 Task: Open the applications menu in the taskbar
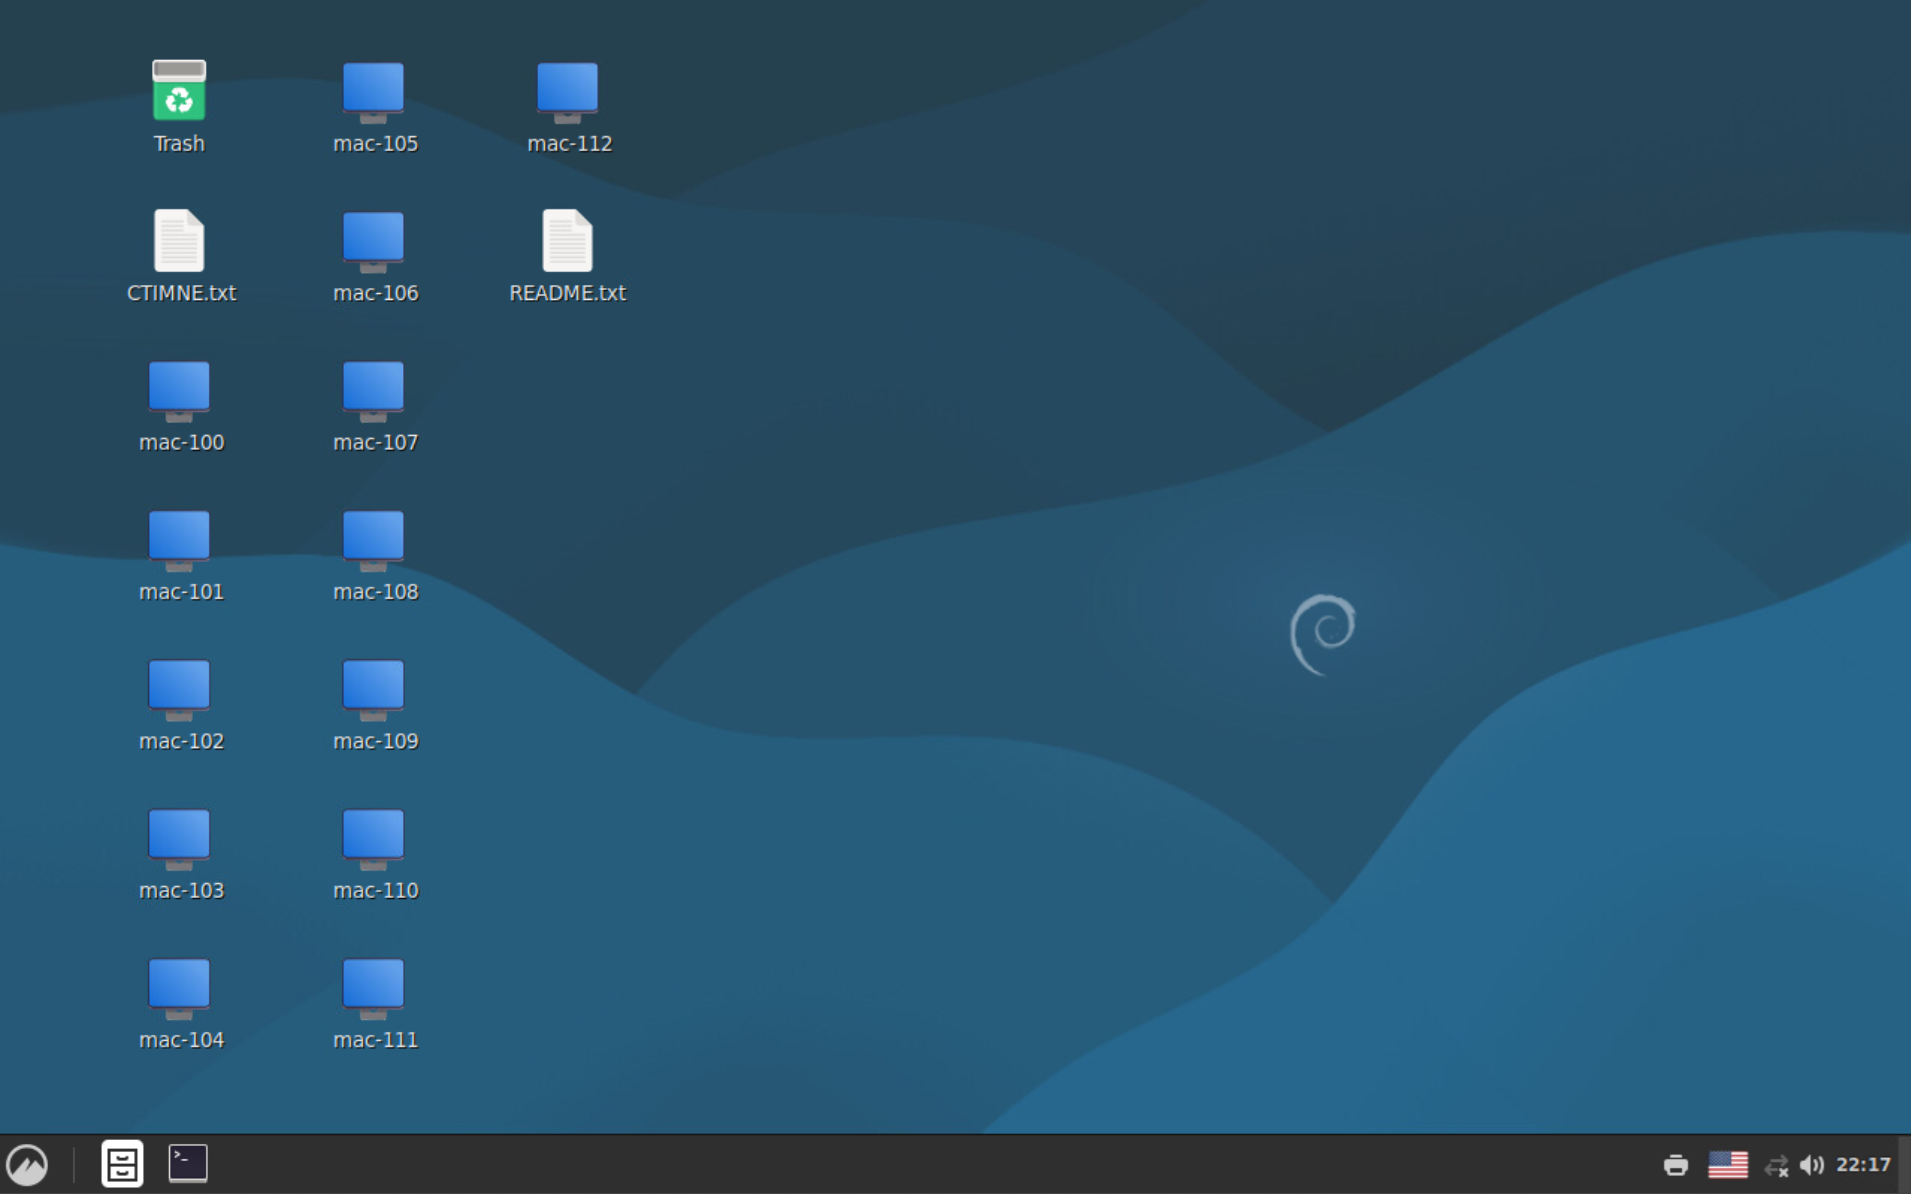[x=29, y=1163]
